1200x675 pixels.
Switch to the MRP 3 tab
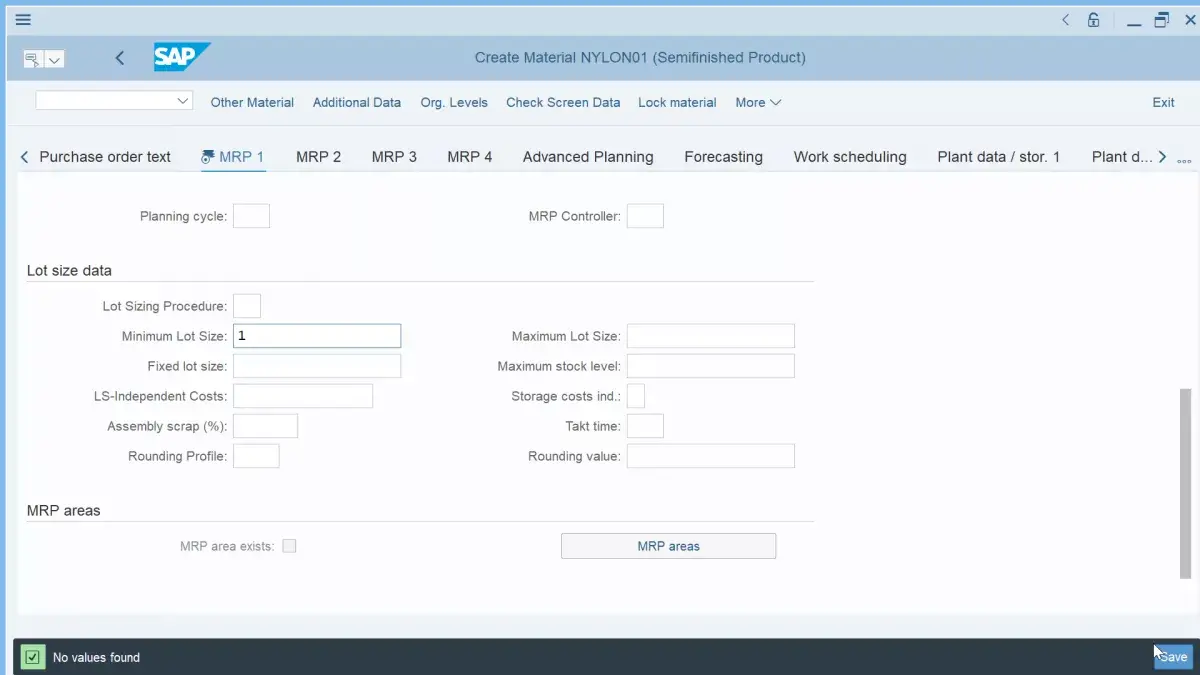click(x=394, y=157)
